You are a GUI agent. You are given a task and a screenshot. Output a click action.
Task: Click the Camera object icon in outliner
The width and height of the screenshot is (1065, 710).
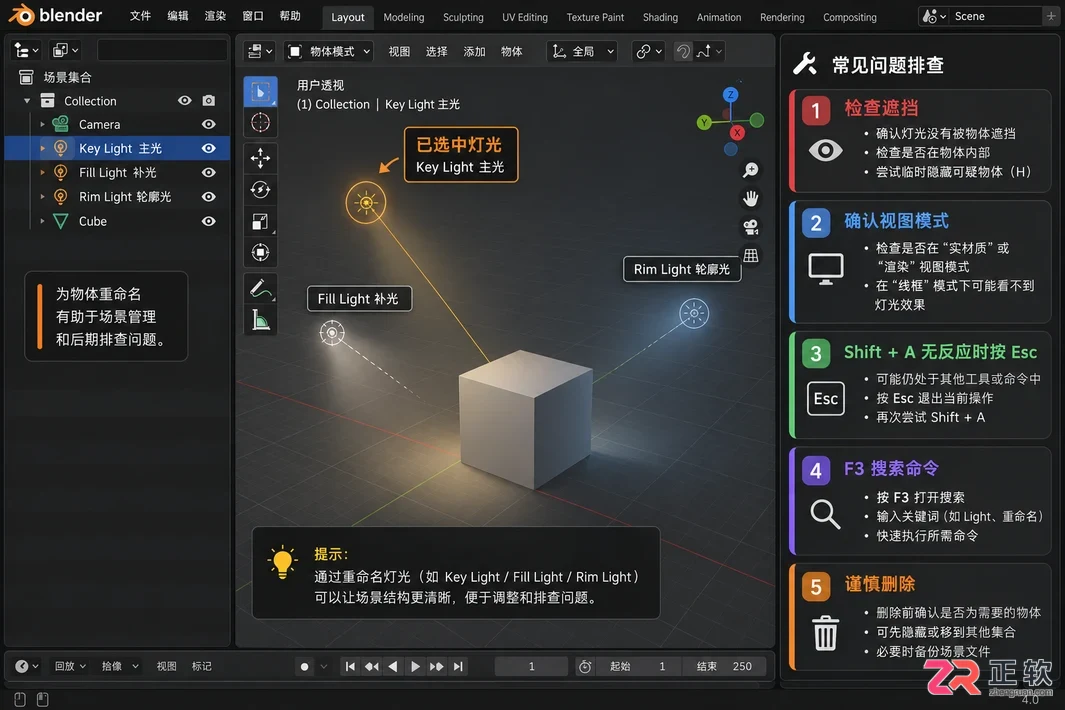pos(60,124)
